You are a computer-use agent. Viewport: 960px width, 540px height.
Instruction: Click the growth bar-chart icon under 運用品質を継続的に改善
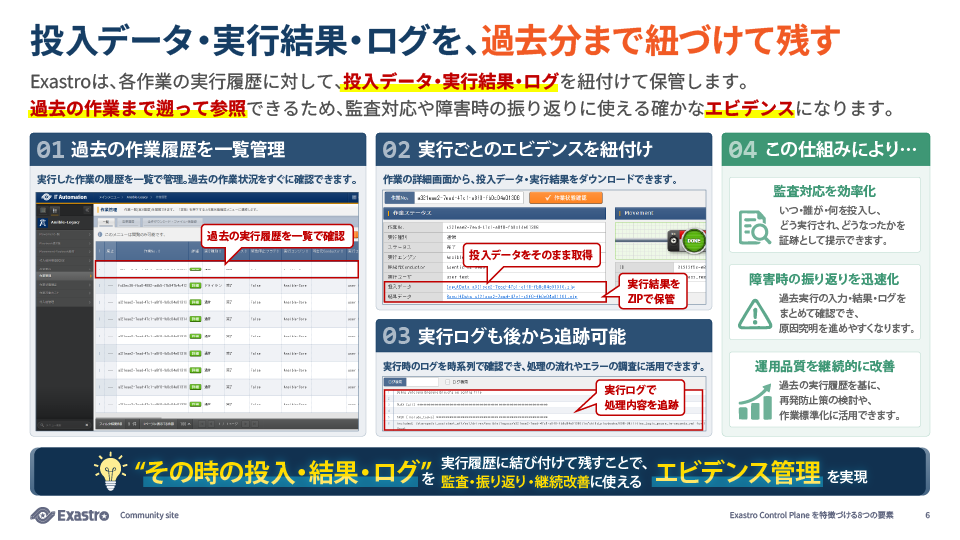tap(755, 402)
